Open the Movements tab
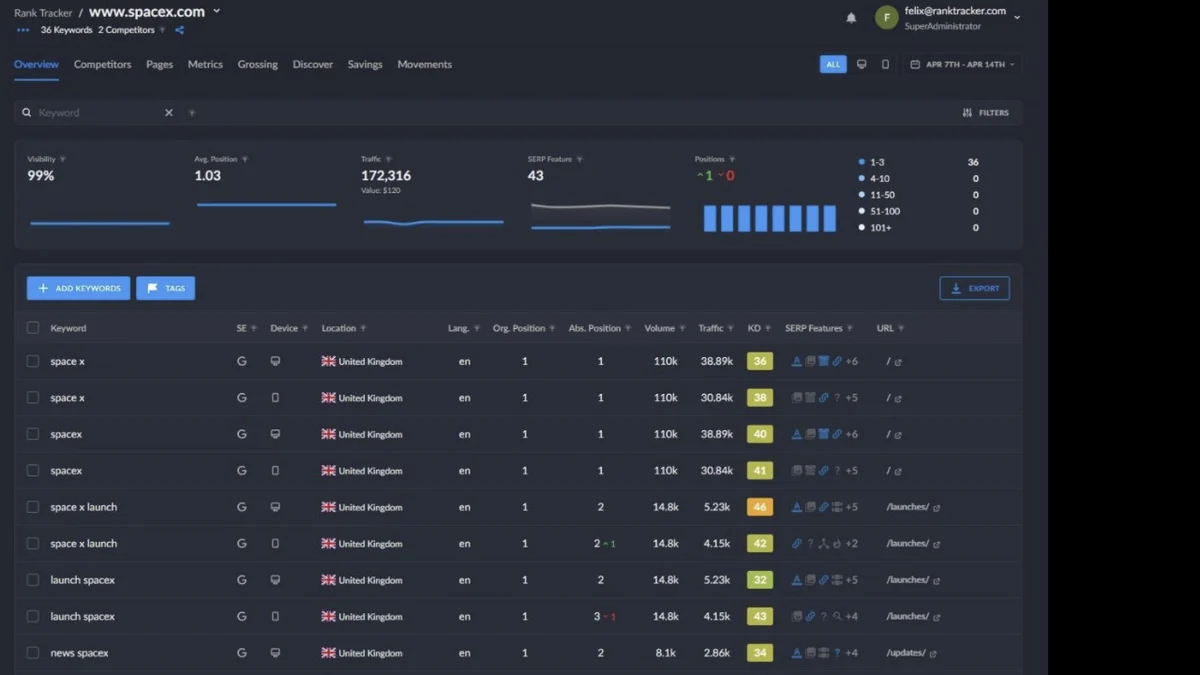The image size is (1200, 675). 424,64
